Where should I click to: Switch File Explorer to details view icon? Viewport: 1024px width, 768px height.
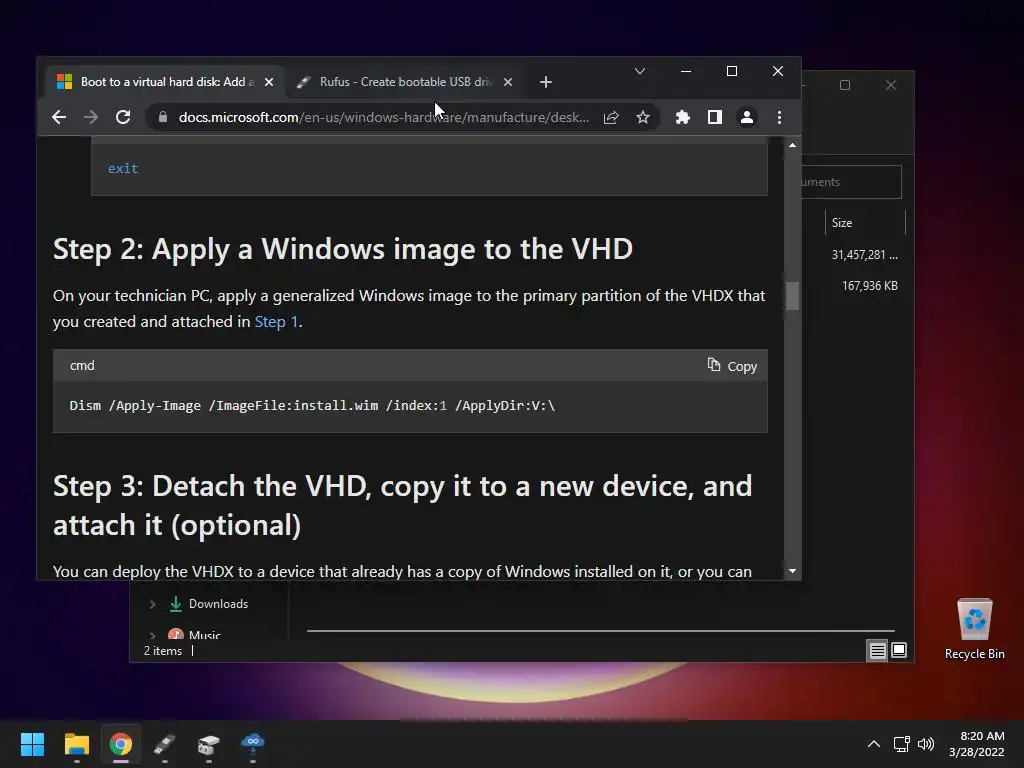(877, 650)
